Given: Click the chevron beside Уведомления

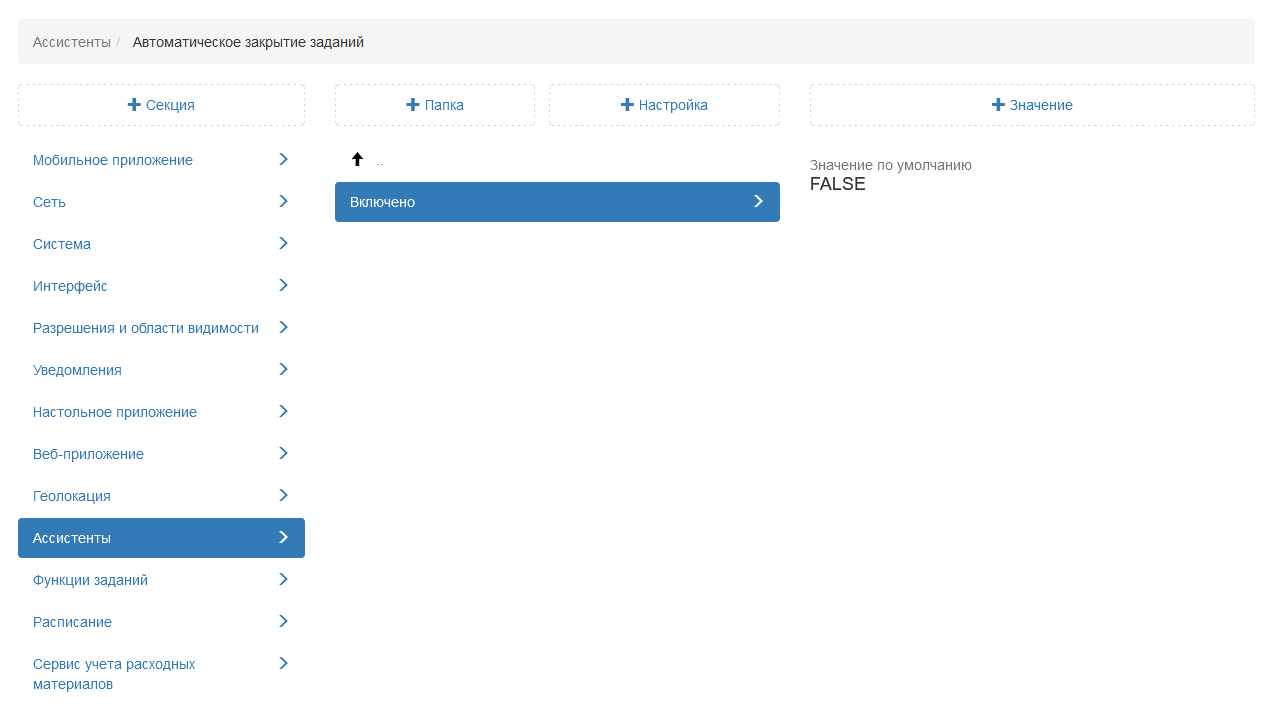Looking at the screenshot, I should click(283, 370).
